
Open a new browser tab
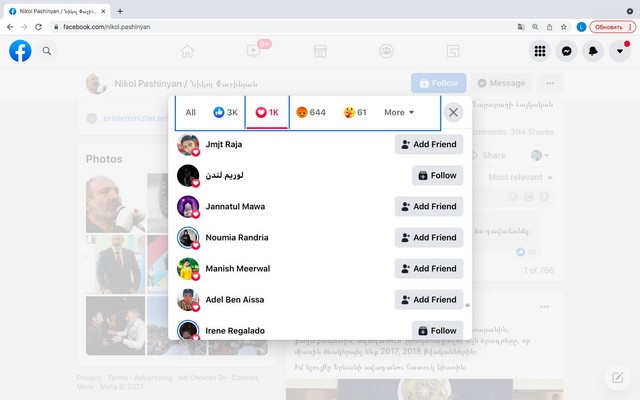(x=120, y=11)
